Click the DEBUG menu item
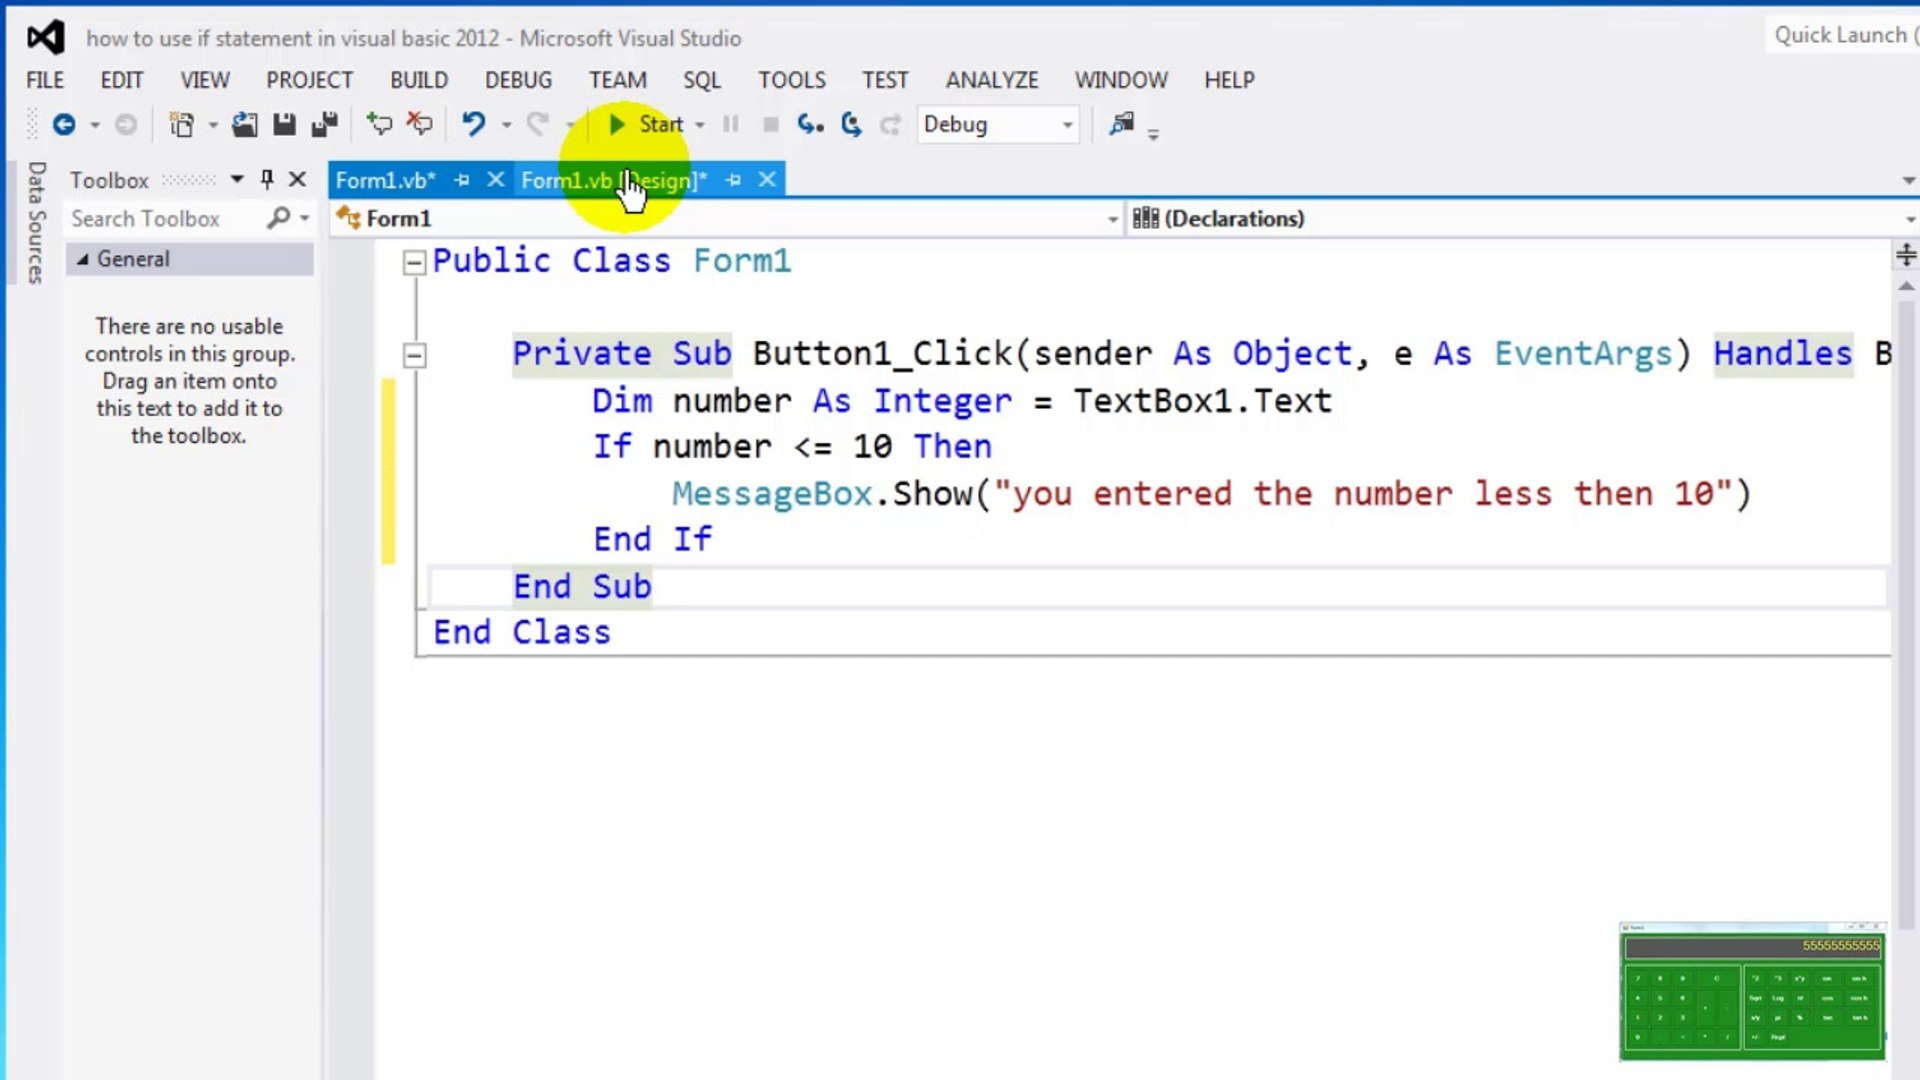 516,79
